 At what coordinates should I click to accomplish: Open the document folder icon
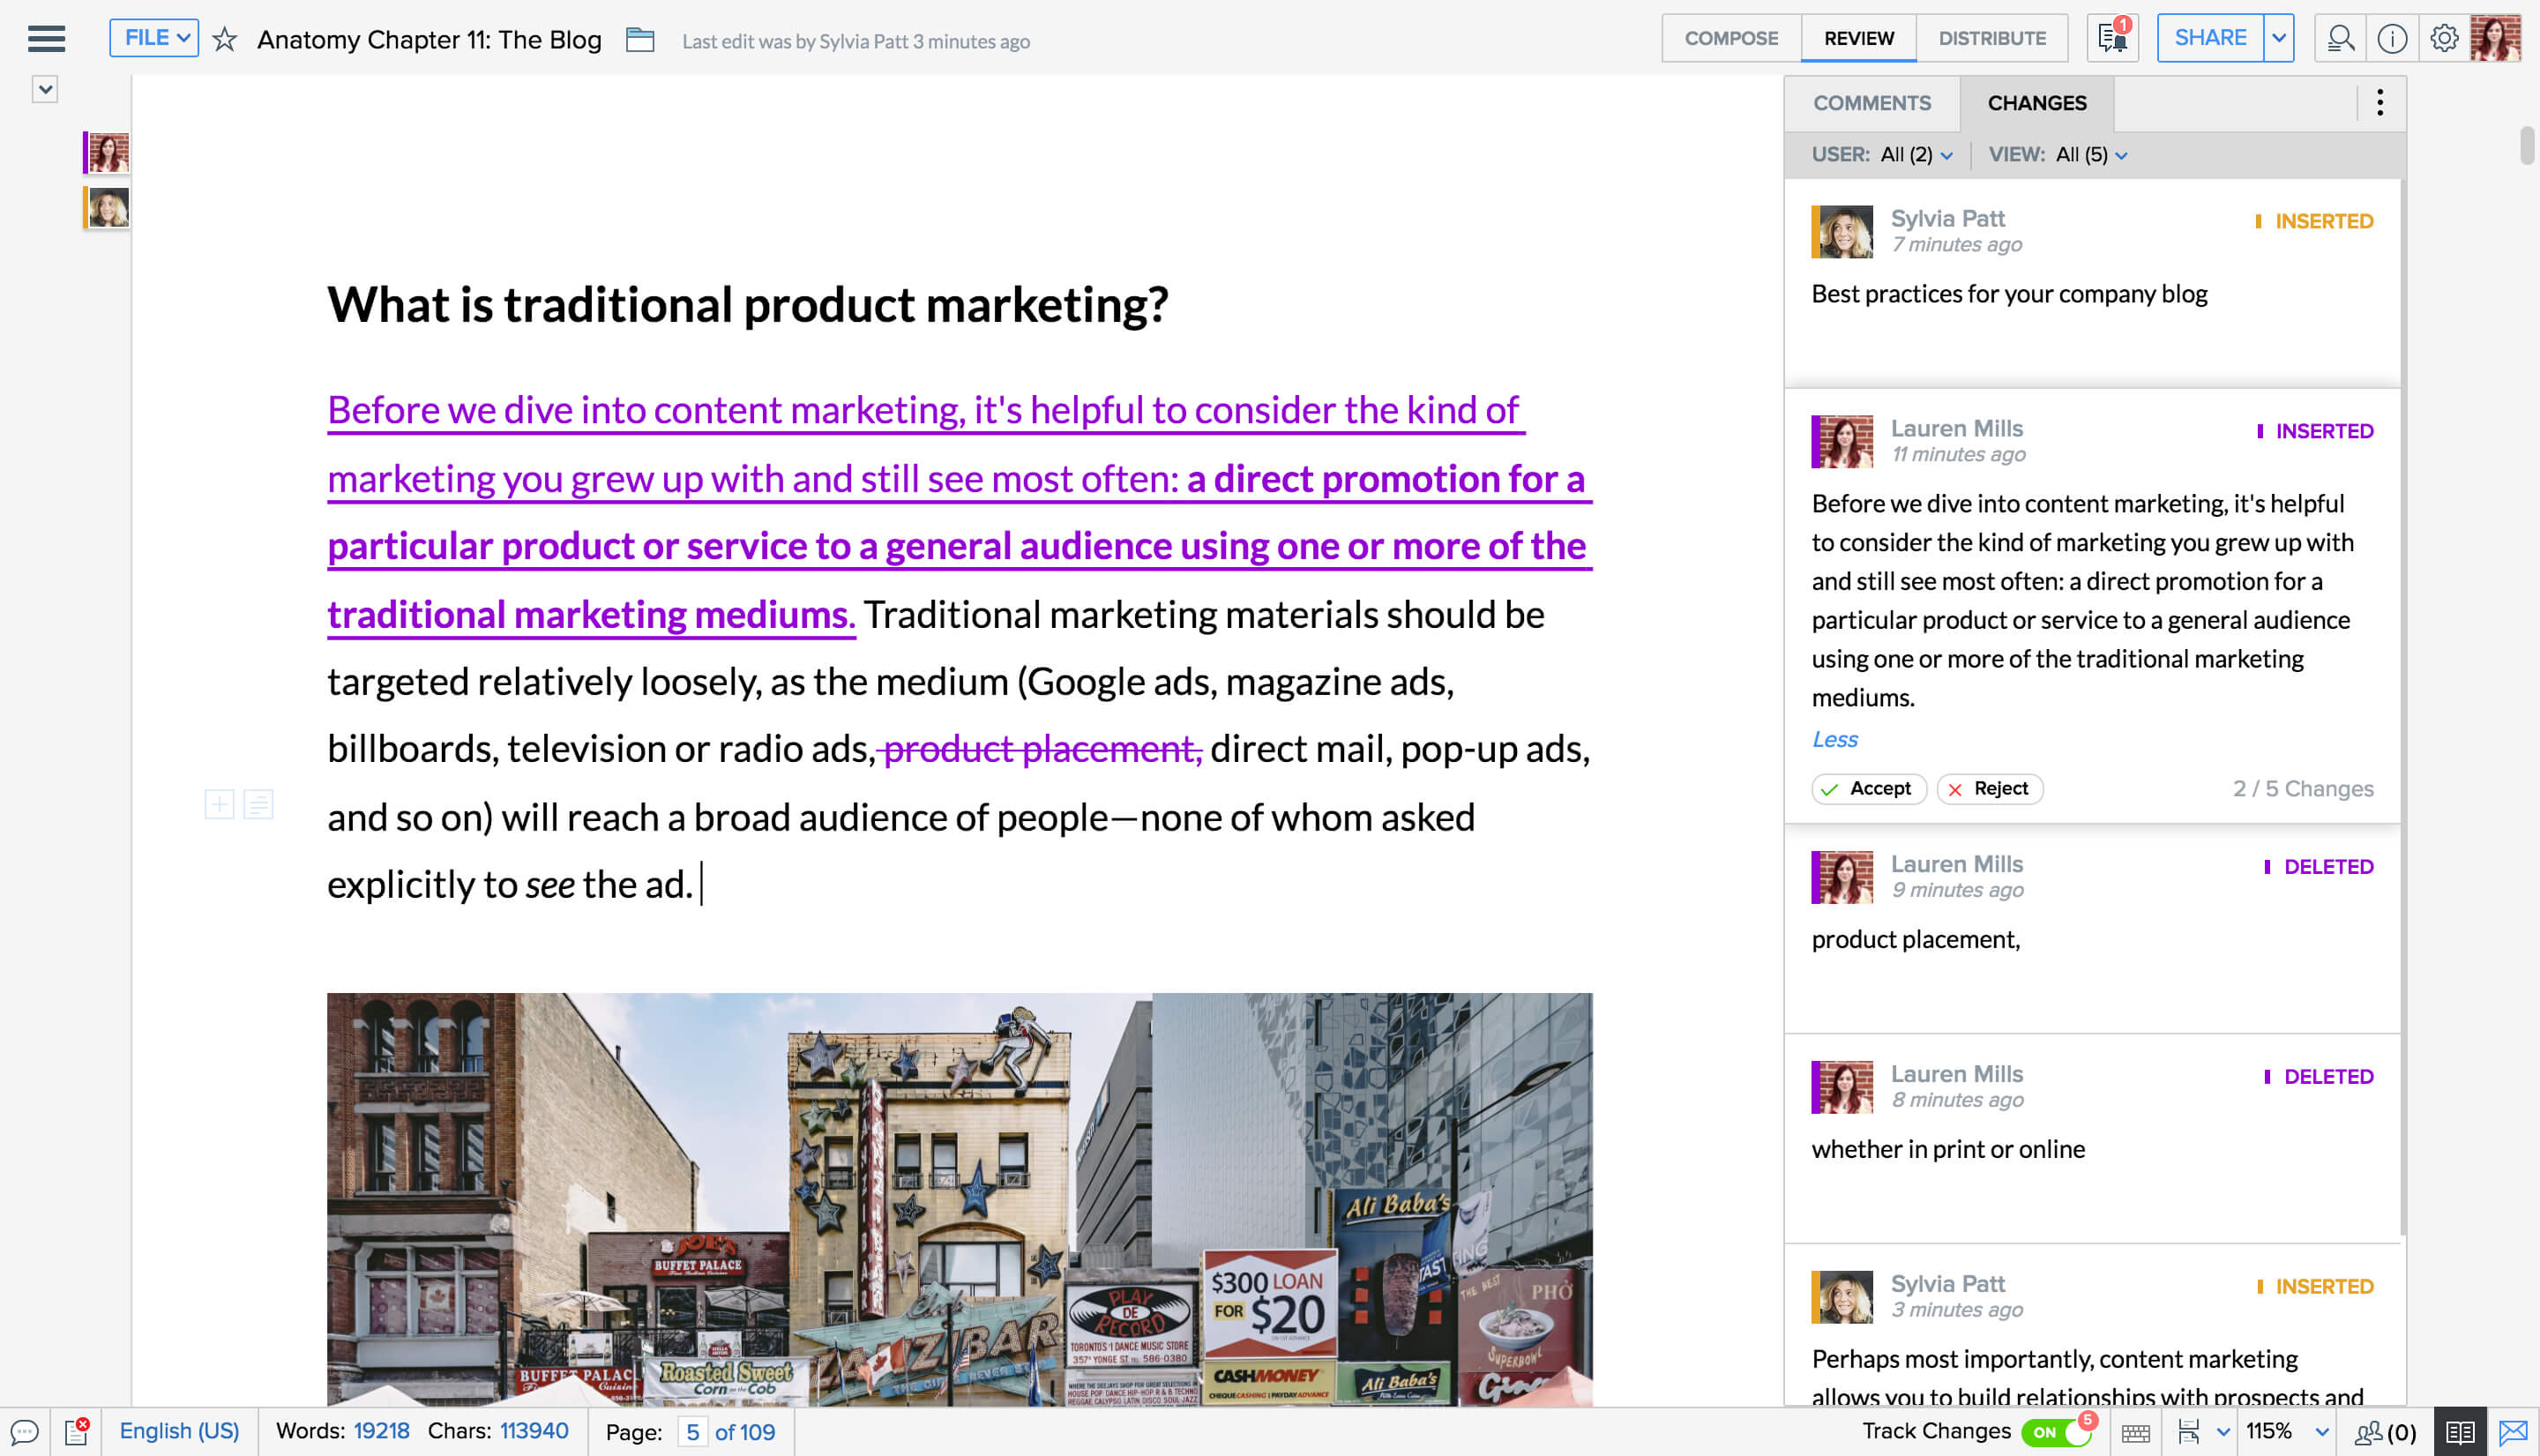click(x=640, y=40)
